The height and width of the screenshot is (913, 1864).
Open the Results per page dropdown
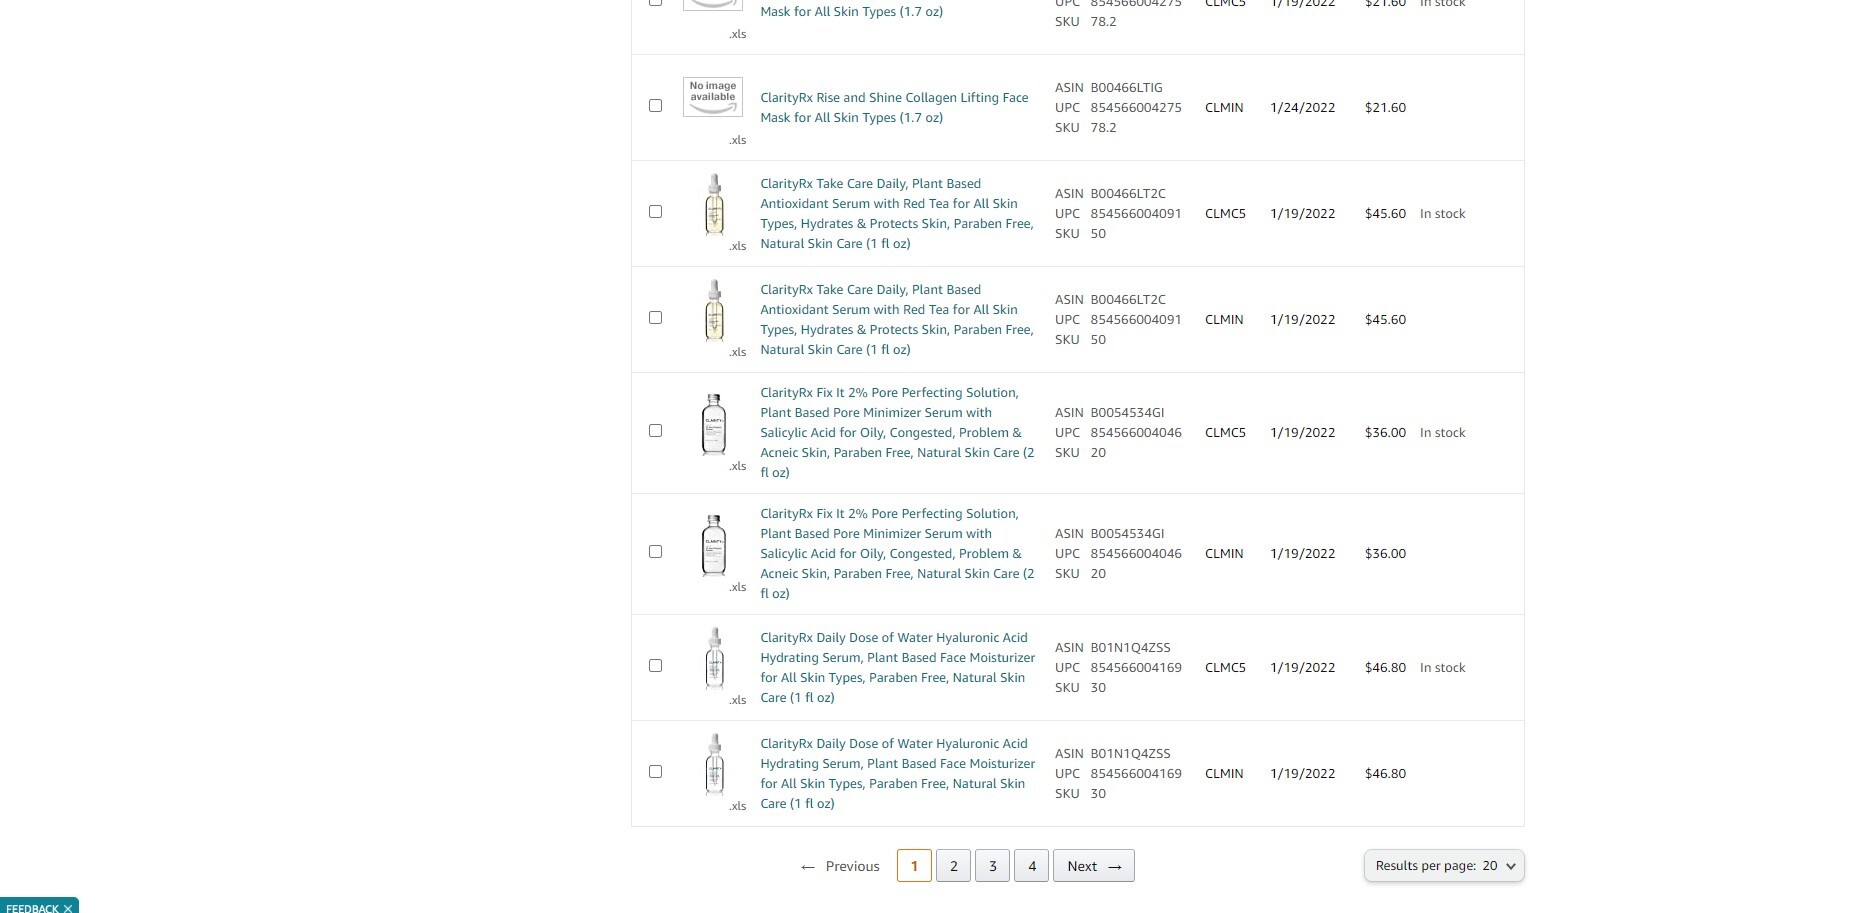point(1444,866)
